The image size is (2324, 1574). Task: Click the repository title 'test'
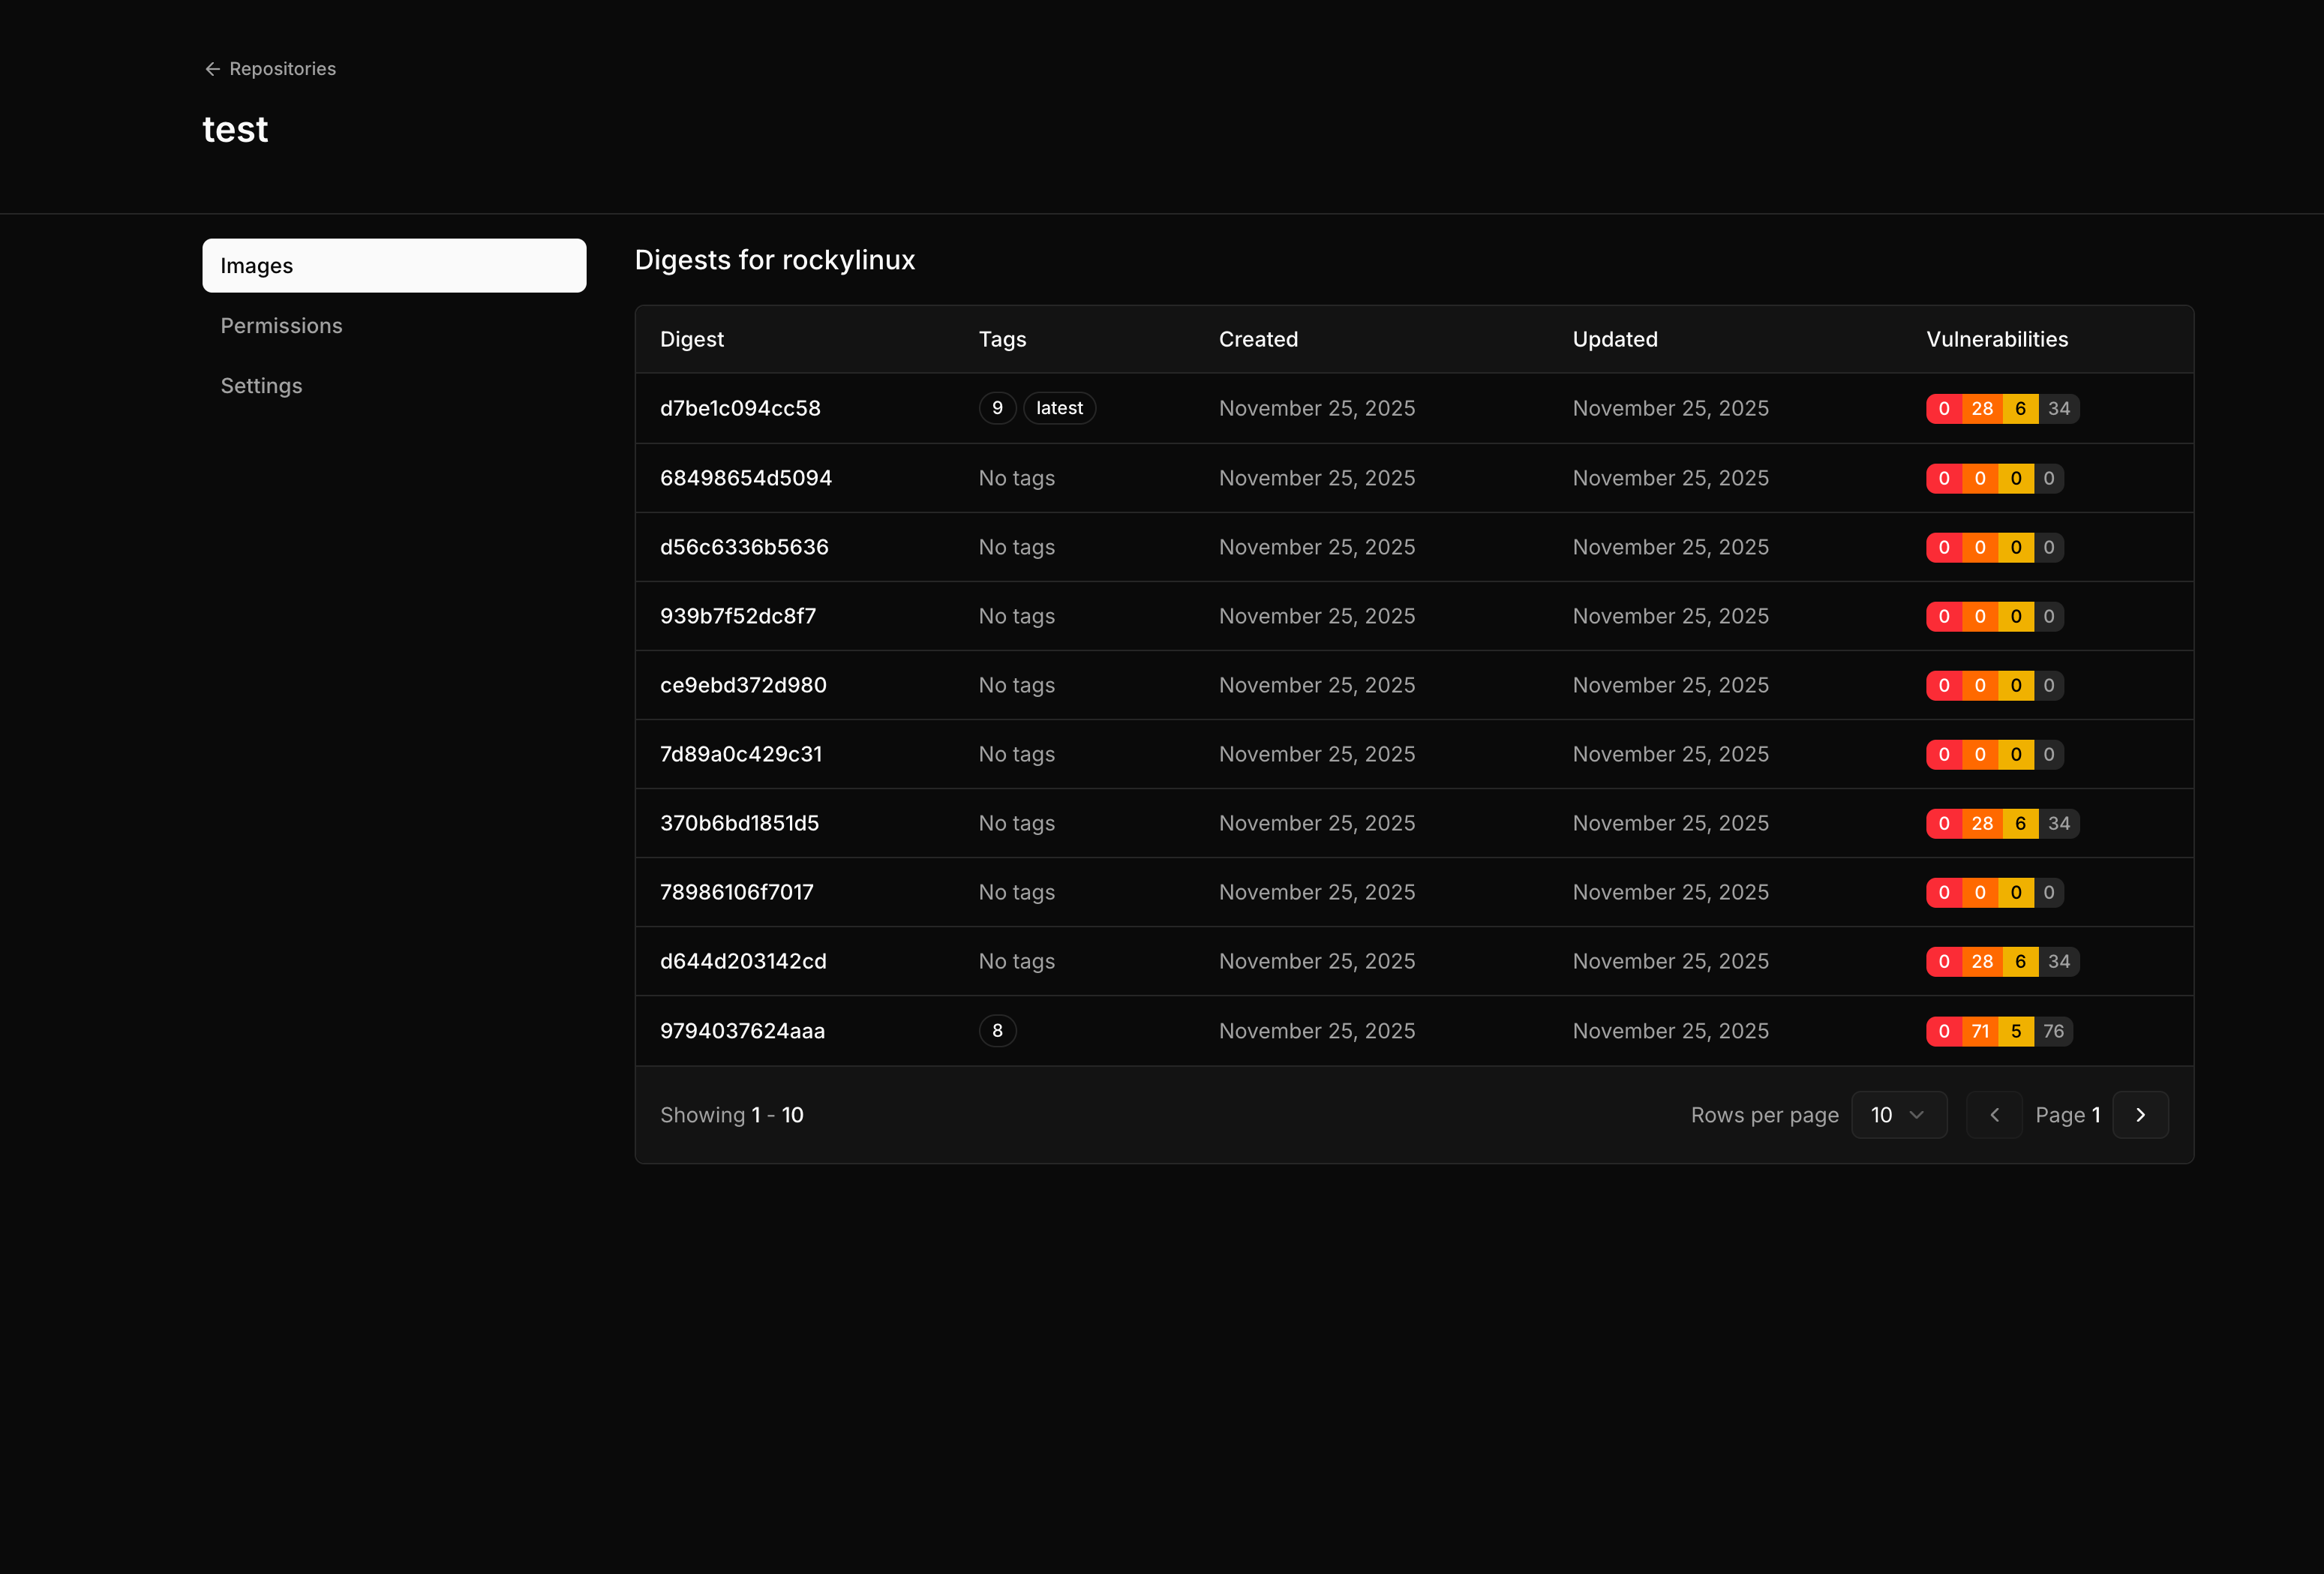235,128
